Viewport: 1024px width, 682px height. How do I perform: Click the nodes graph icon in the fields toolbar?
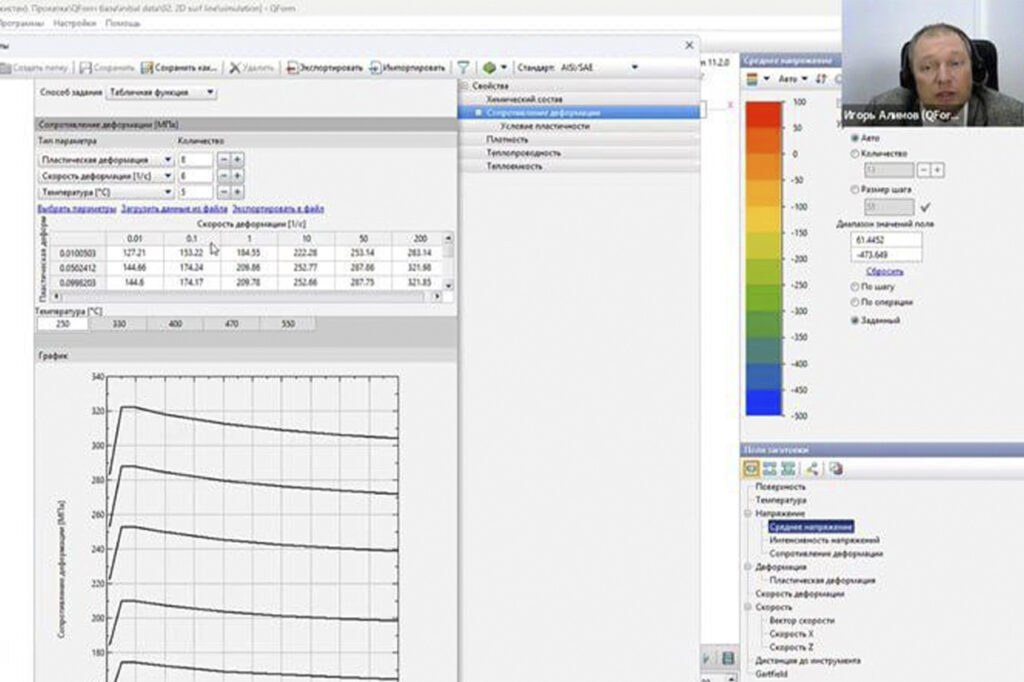click(x=811, y=468)
